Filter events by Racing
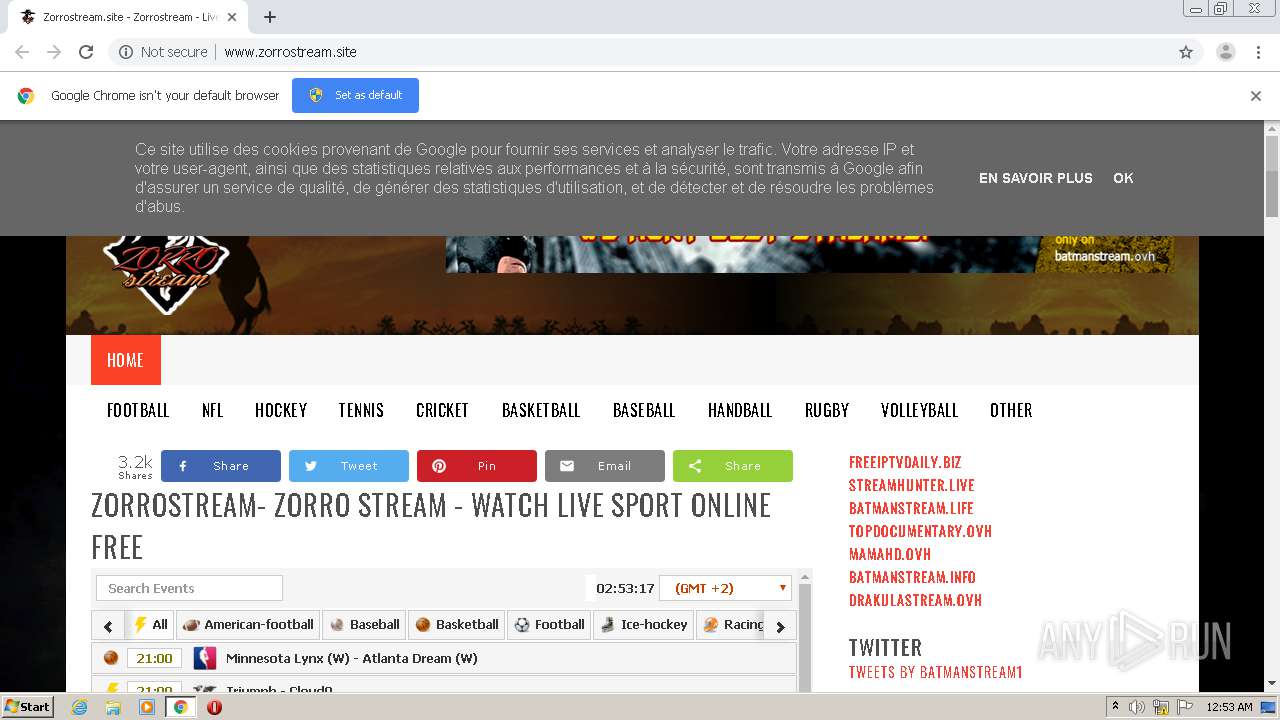The width and height of the screenshot is (1280, 720). 733,625
